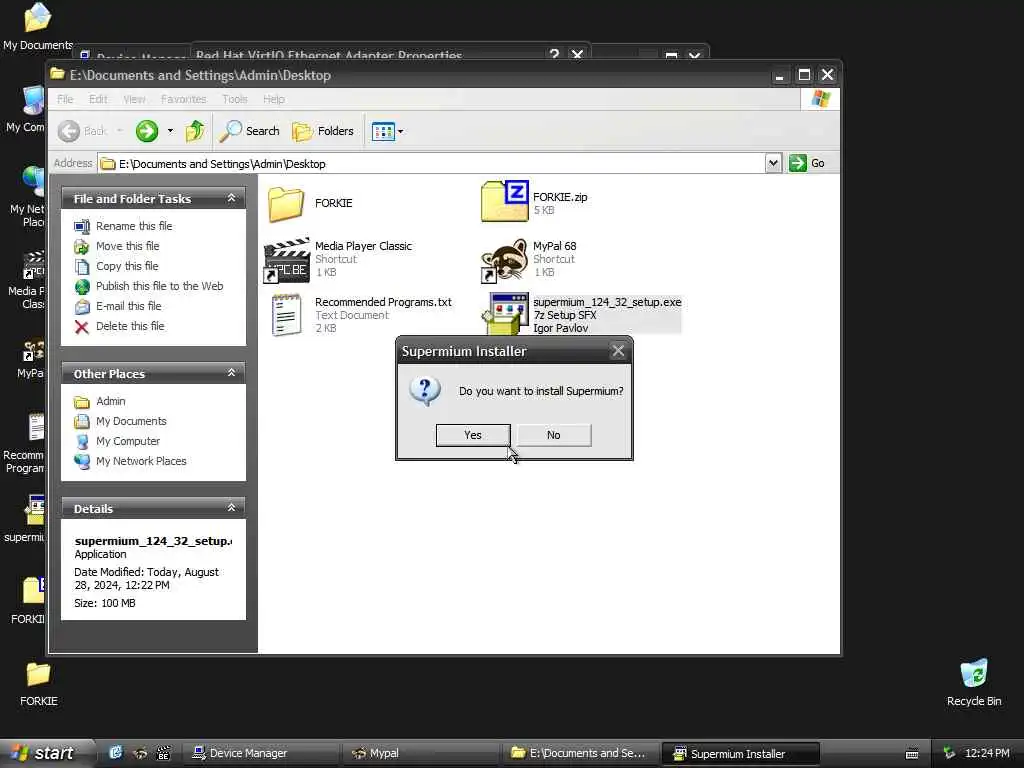Open the FORKIE folder icon in Explorer
The width and height of the screenshot is (1024, 768).
click(286, 203)
